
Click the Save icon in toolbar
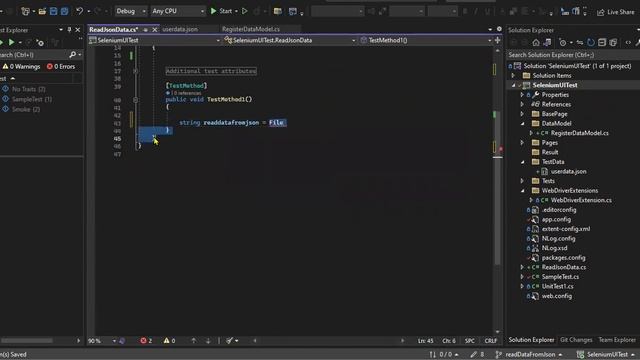pyautogui.click(x=53, y=11)
